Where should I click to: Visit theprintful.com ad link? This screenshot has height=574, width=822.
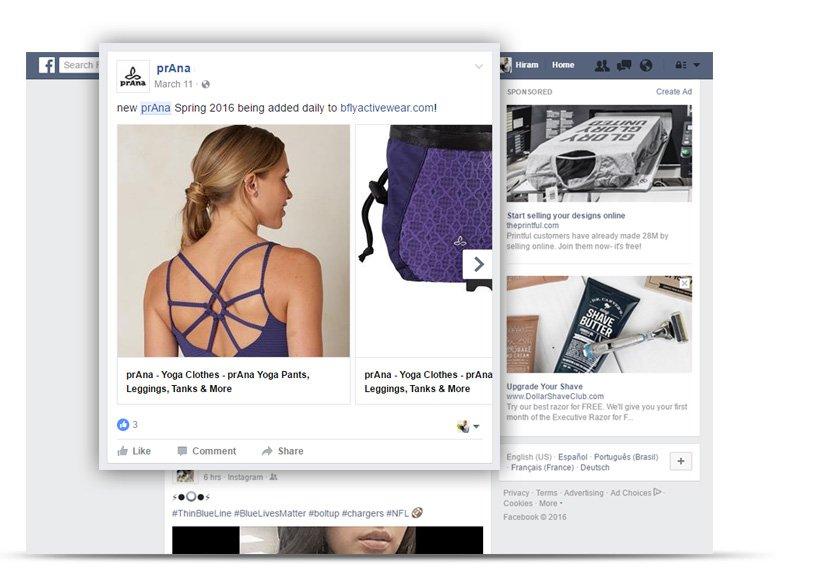click(x=533, y=225)
